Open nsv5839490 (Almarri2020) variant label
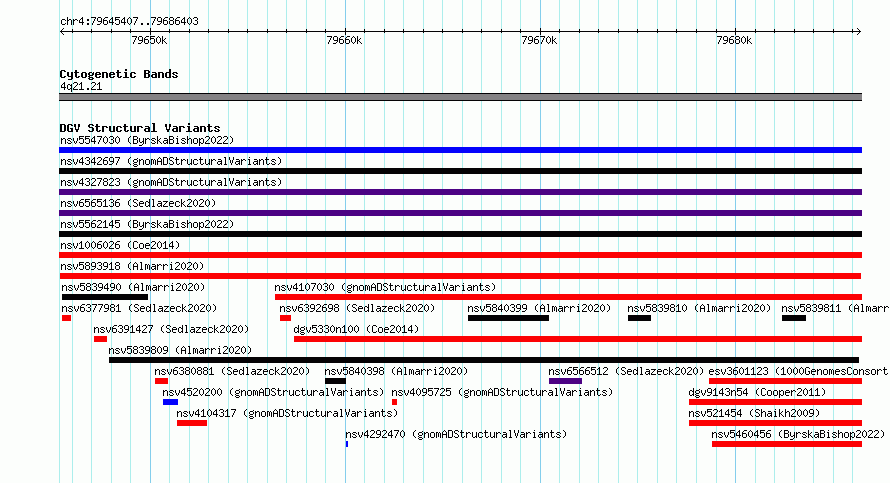 coord(133,287)
